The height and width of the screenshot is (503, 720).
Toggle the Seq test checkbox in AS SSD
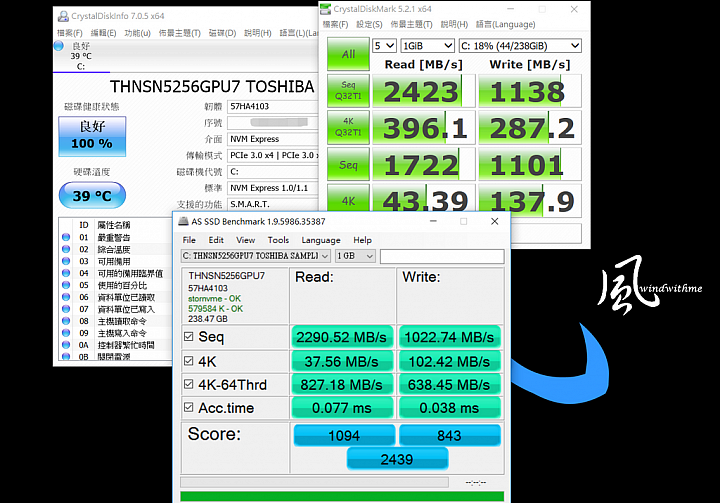(x=189, y=336)
